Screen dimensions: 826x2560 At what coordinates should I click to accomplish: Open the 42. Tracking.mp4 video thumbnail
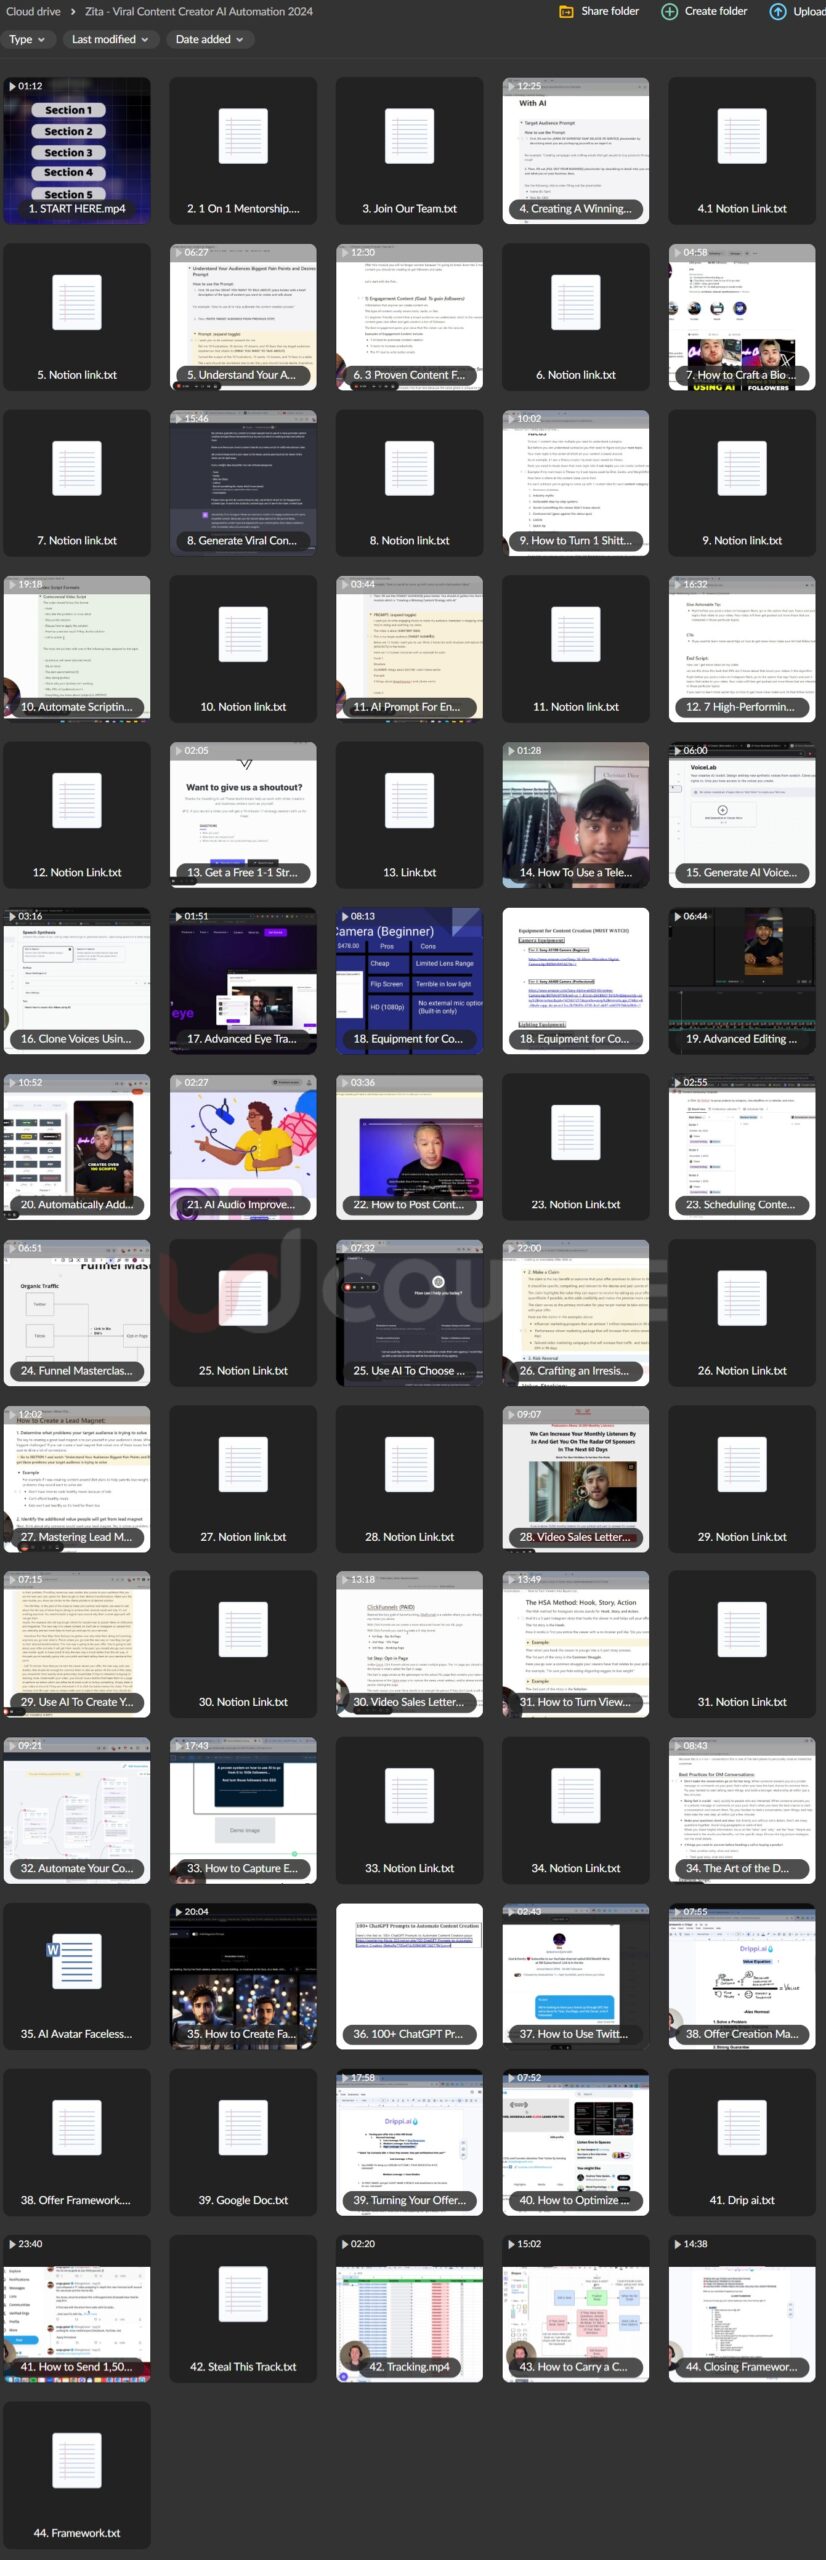click(x=409, y=2309)
